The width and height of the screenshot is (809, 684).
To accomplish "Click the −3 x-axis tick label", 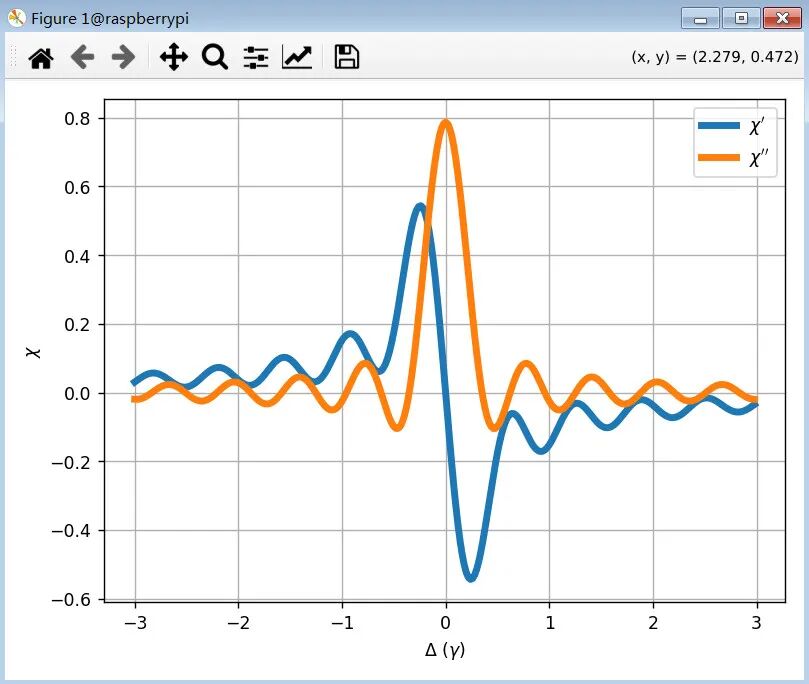I will point(135,623).
